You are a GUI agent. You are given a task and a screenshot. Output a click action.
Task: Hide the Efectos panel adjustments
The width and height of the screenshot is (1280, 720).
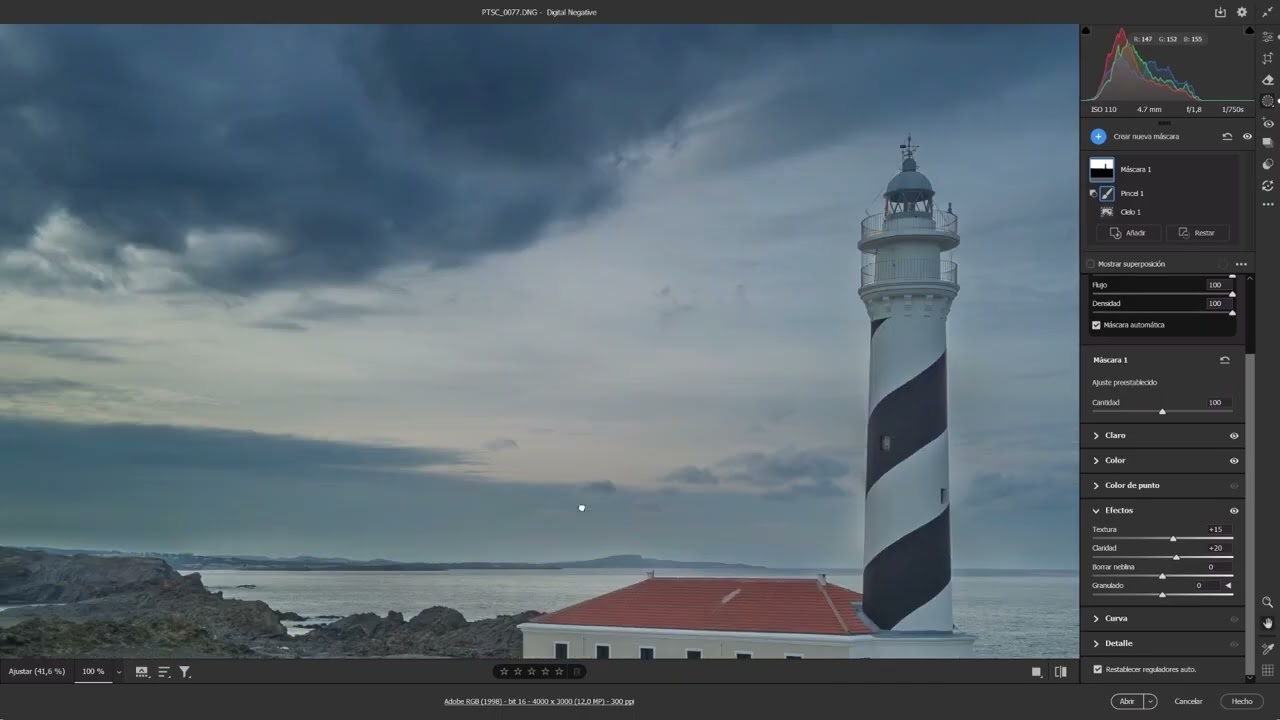click(x=1234, y=511)
